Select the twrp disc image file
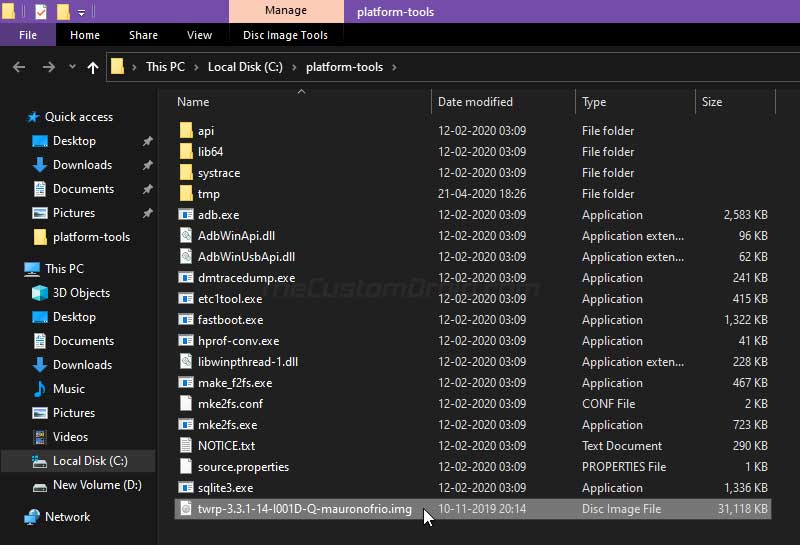 pos(472,509)
